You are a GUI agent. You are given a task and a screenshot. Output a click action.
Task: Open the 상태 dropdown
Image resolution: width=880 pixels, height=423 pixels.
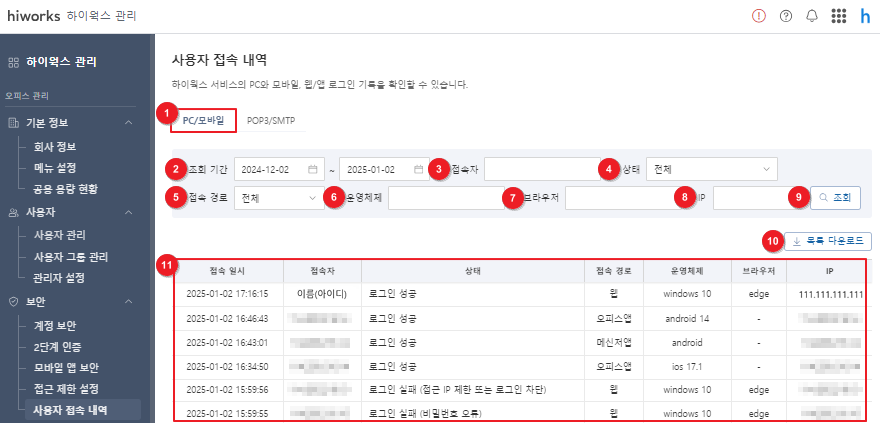(x=711, y=169)
